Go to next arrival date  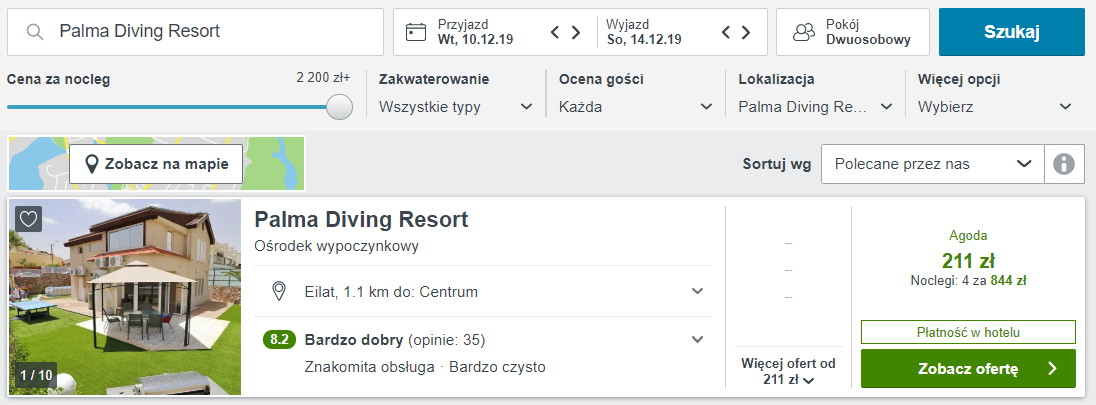[576, 32]
